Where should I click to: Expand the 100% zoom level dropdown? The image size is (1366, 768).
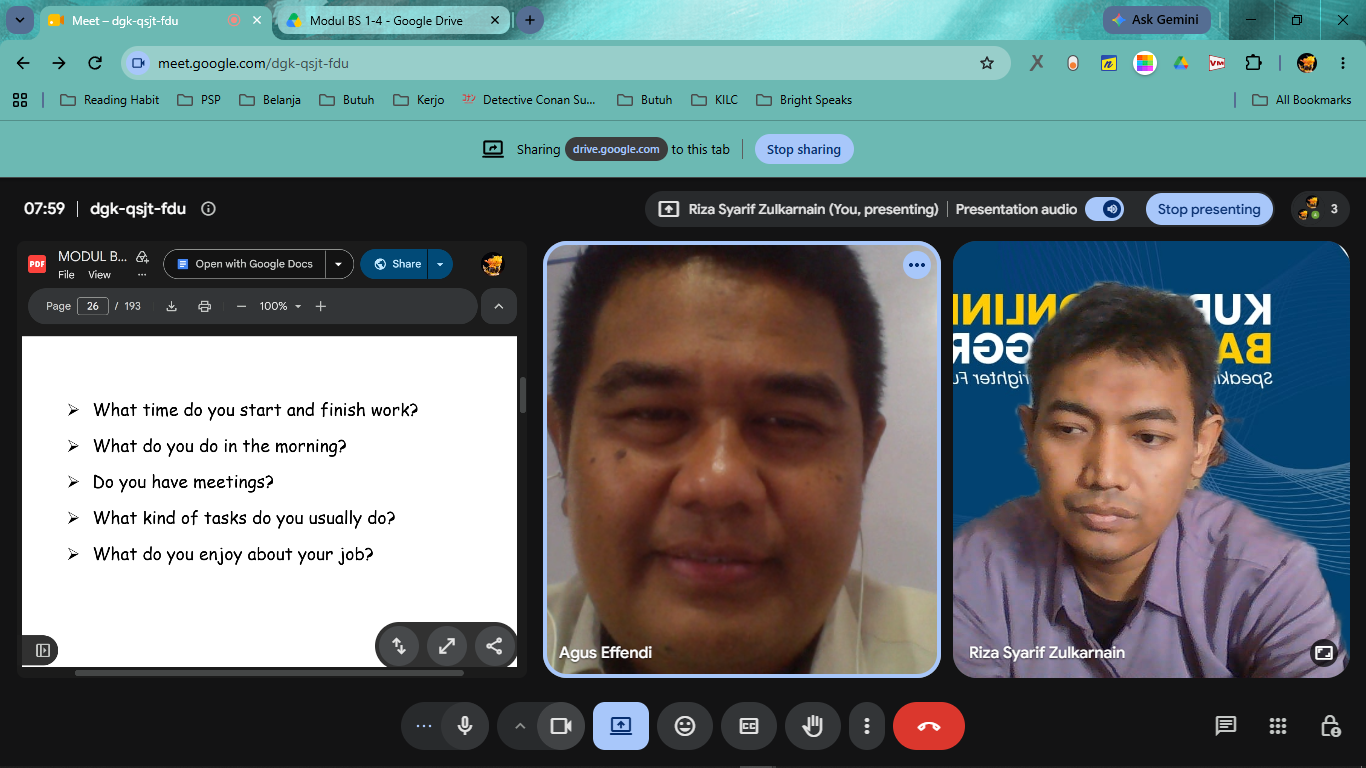[x=280, y=306]
